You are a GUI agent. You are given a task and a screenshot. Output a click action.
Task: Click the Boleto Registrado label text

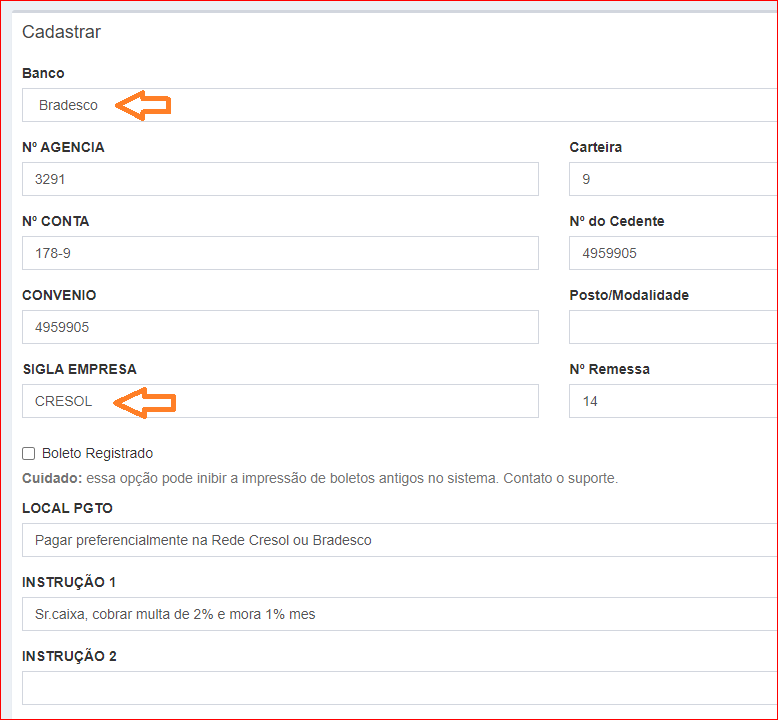(x=97, y=454)
